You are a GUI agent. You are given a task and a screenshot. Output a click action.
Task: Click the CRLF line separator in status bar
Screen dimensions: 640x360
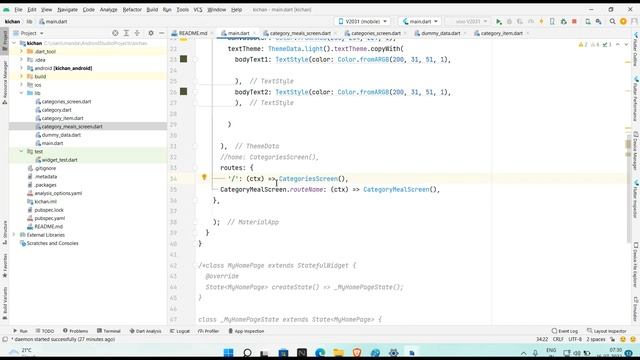[x=558, y=339]
